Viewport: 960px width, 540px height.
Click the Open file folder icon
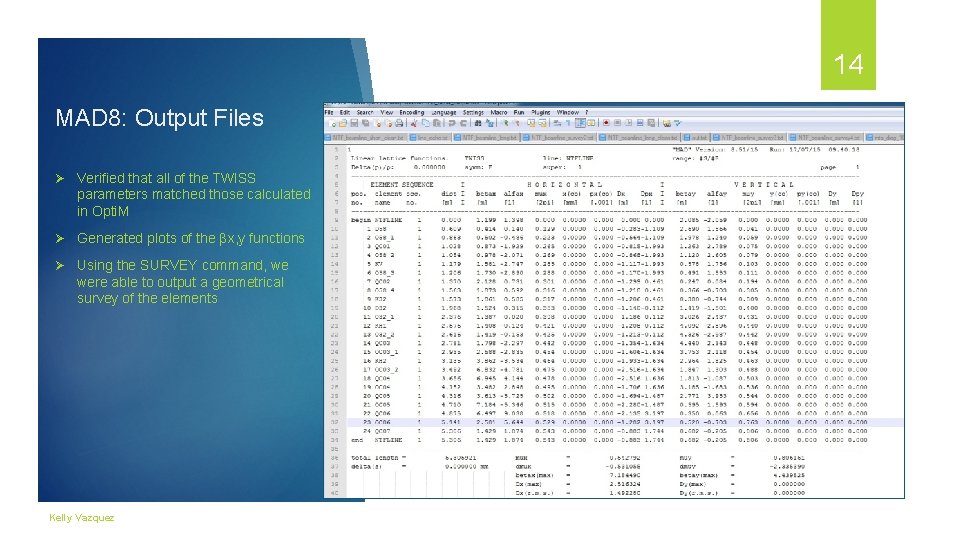point(343,123)
